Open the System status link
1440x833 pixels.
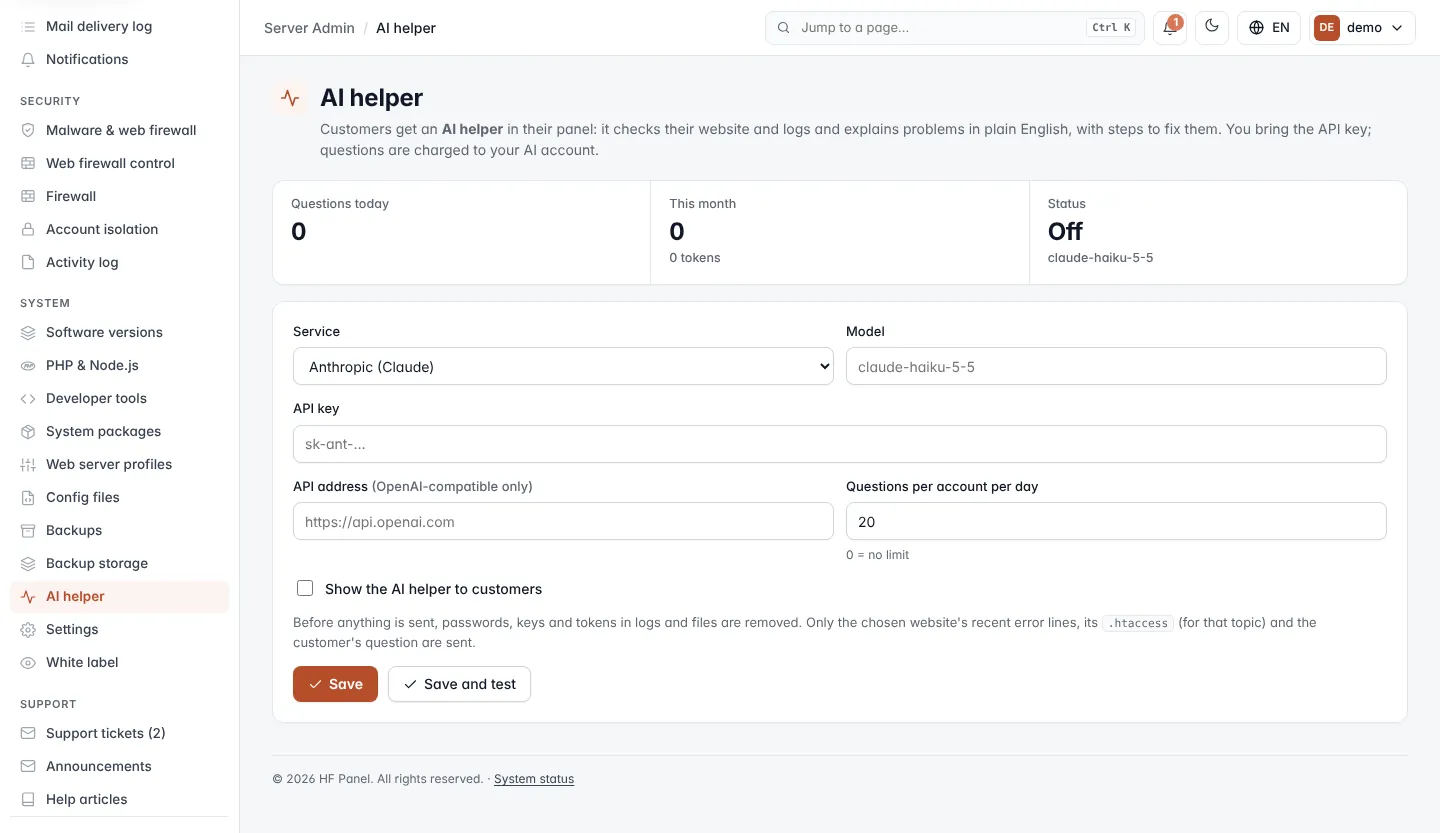534,779
